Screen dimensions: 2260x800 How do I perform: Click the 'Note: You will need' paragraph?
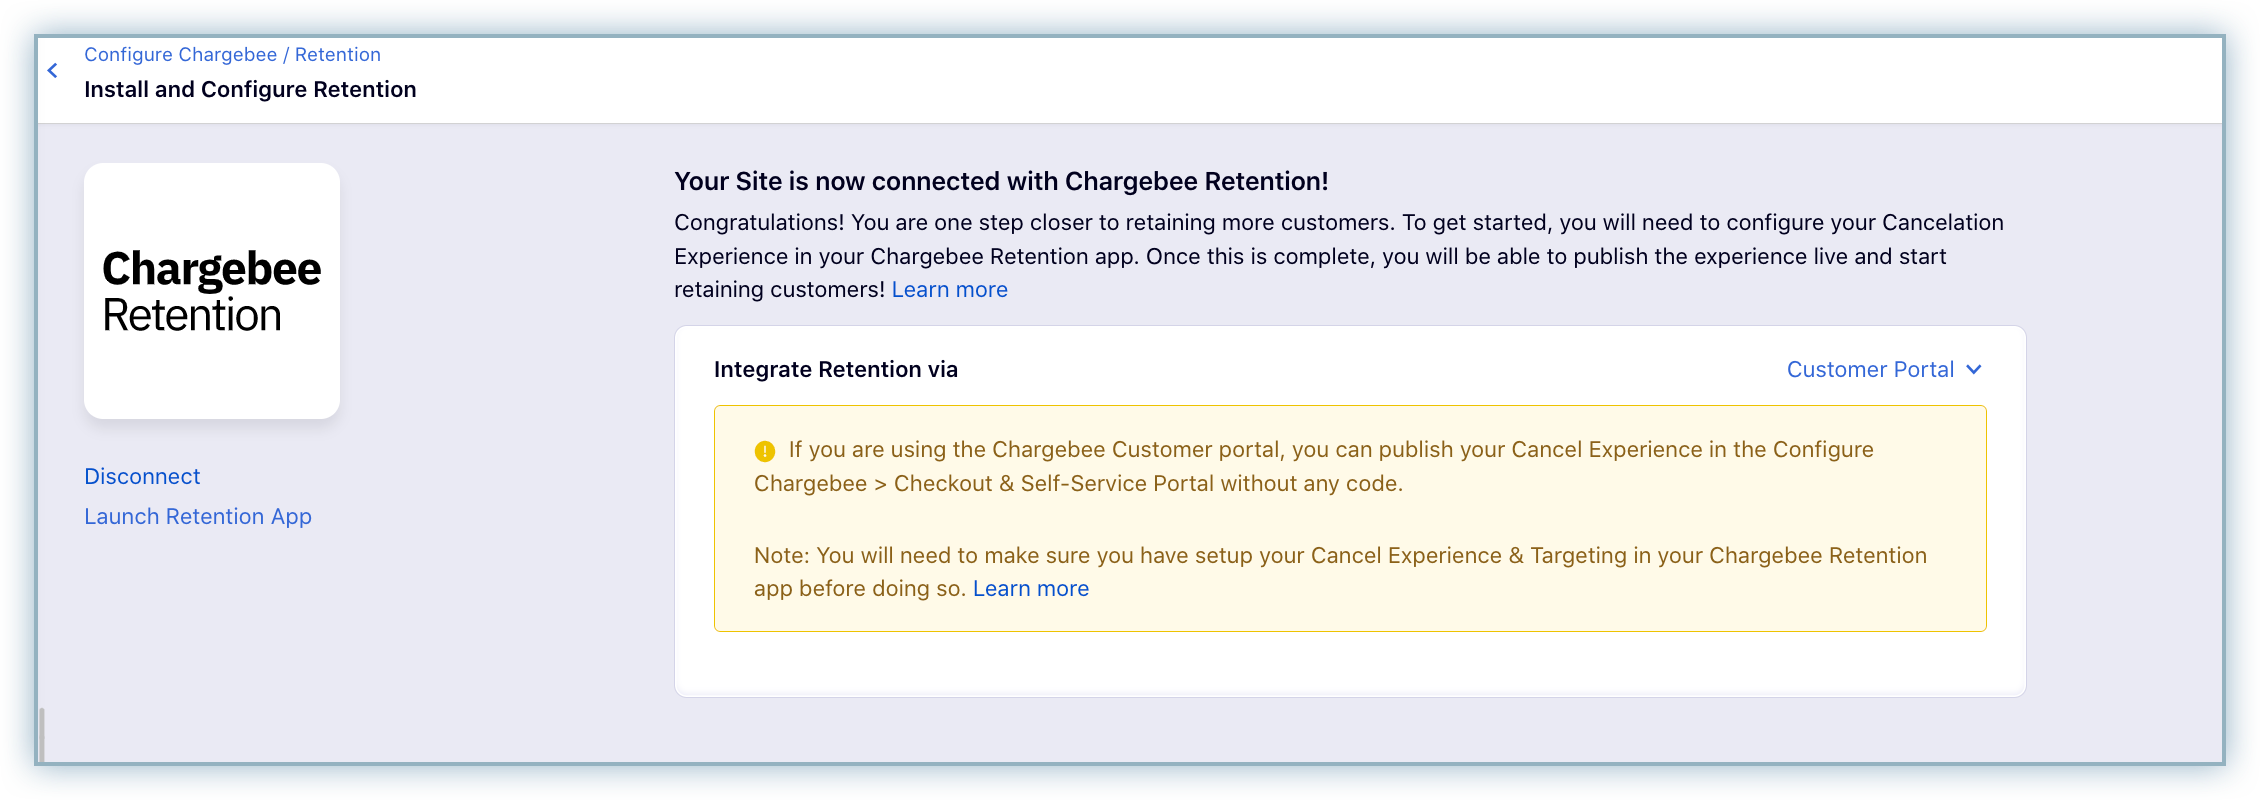point(1340,572)
